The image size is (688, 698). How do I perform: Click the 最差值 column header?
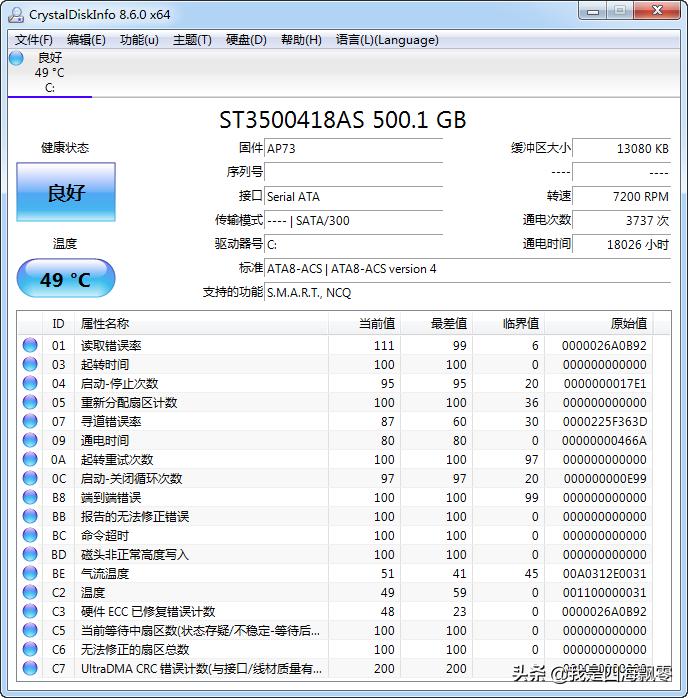click(x=437, y=324)
